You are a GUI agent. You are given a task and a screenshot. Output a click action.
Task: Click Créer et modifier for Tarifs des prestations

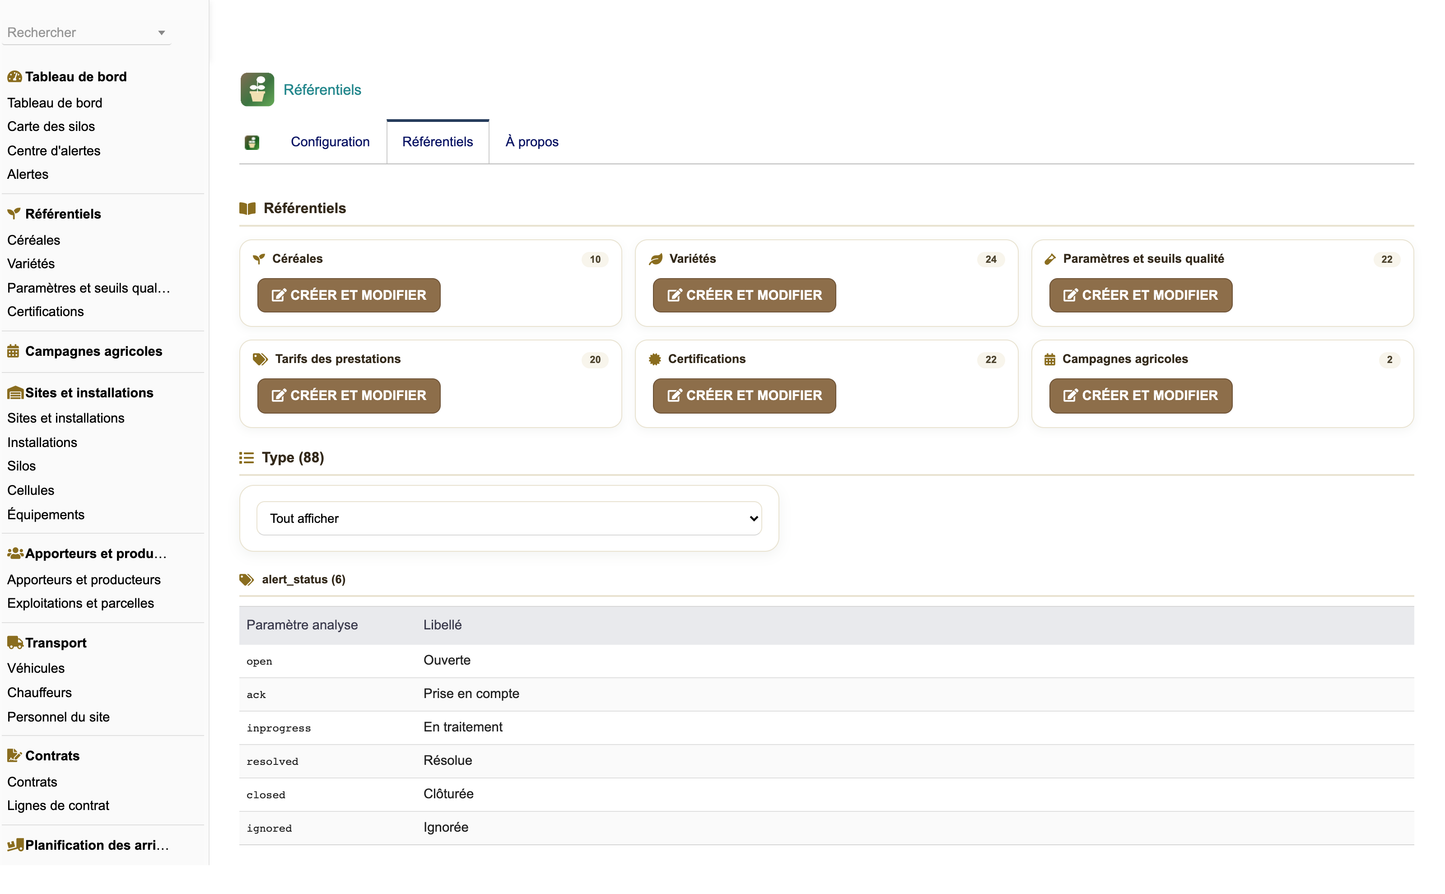[x=349, y=396]
